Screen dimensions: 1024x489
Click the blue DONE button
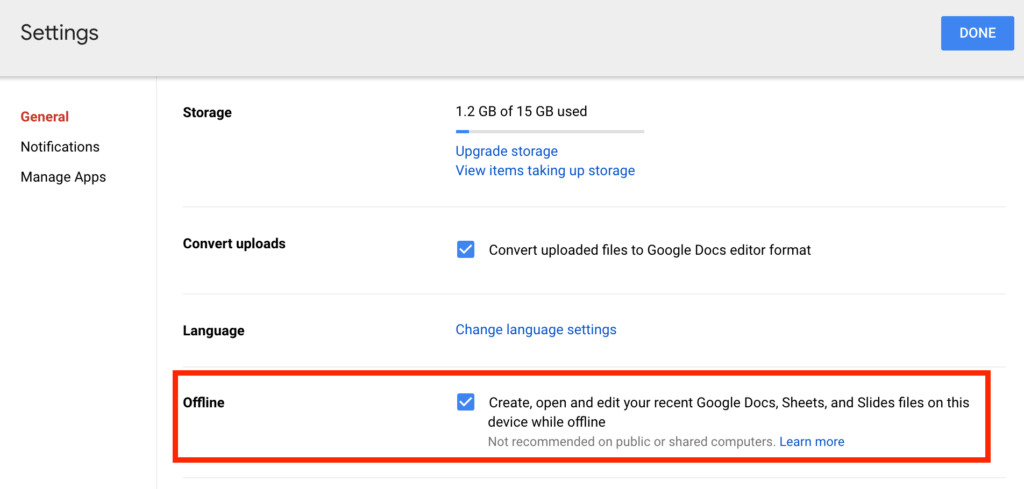[x=976, y=33]
